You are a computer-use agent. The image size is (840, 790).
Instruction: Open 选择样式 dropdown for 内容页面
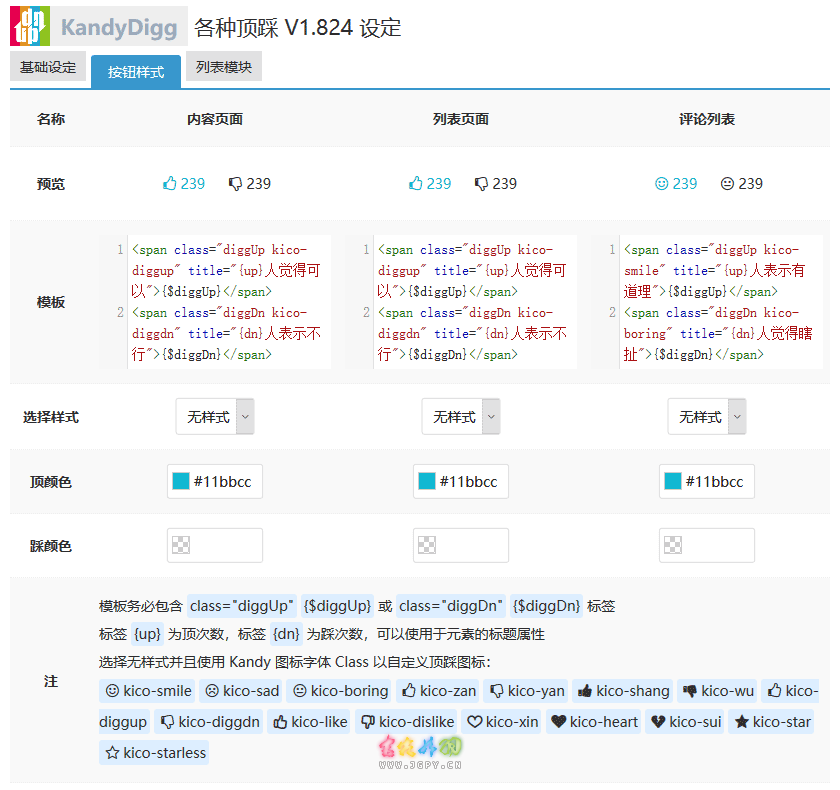tap(215, 416)
